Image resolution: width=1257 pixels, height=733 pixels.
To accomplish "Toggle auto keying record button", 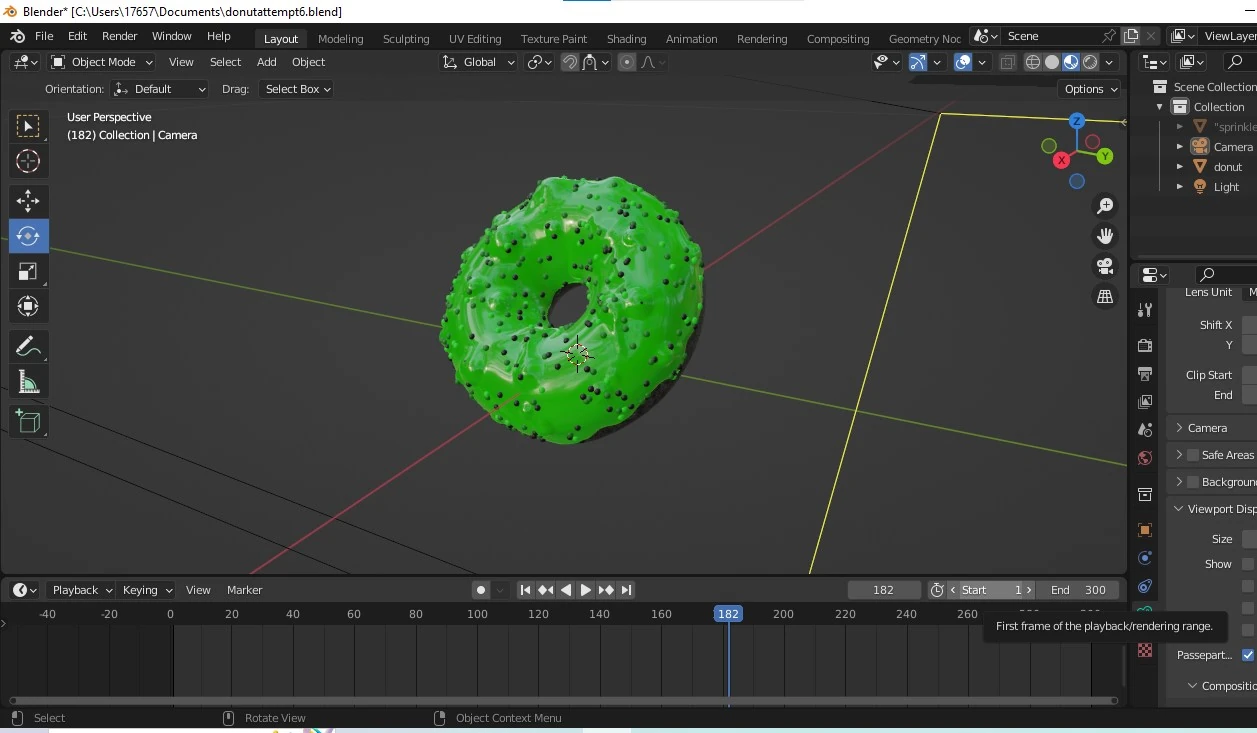I will point(481,590).
